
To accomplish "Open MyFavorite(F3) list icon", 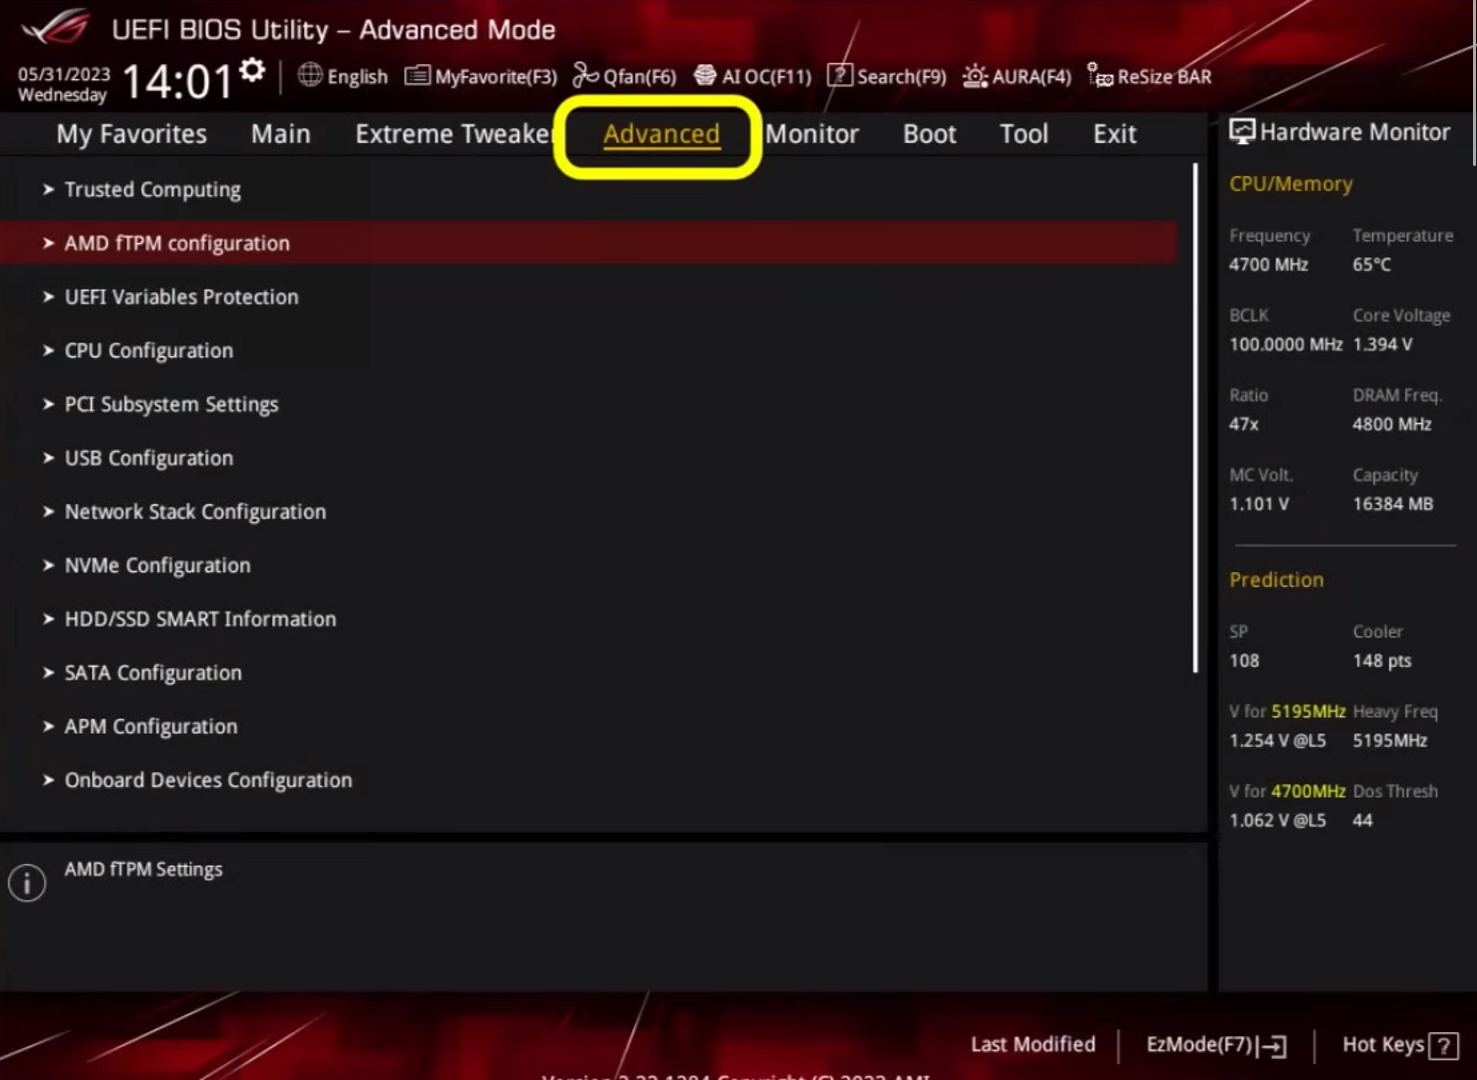I will click(417, 76).
